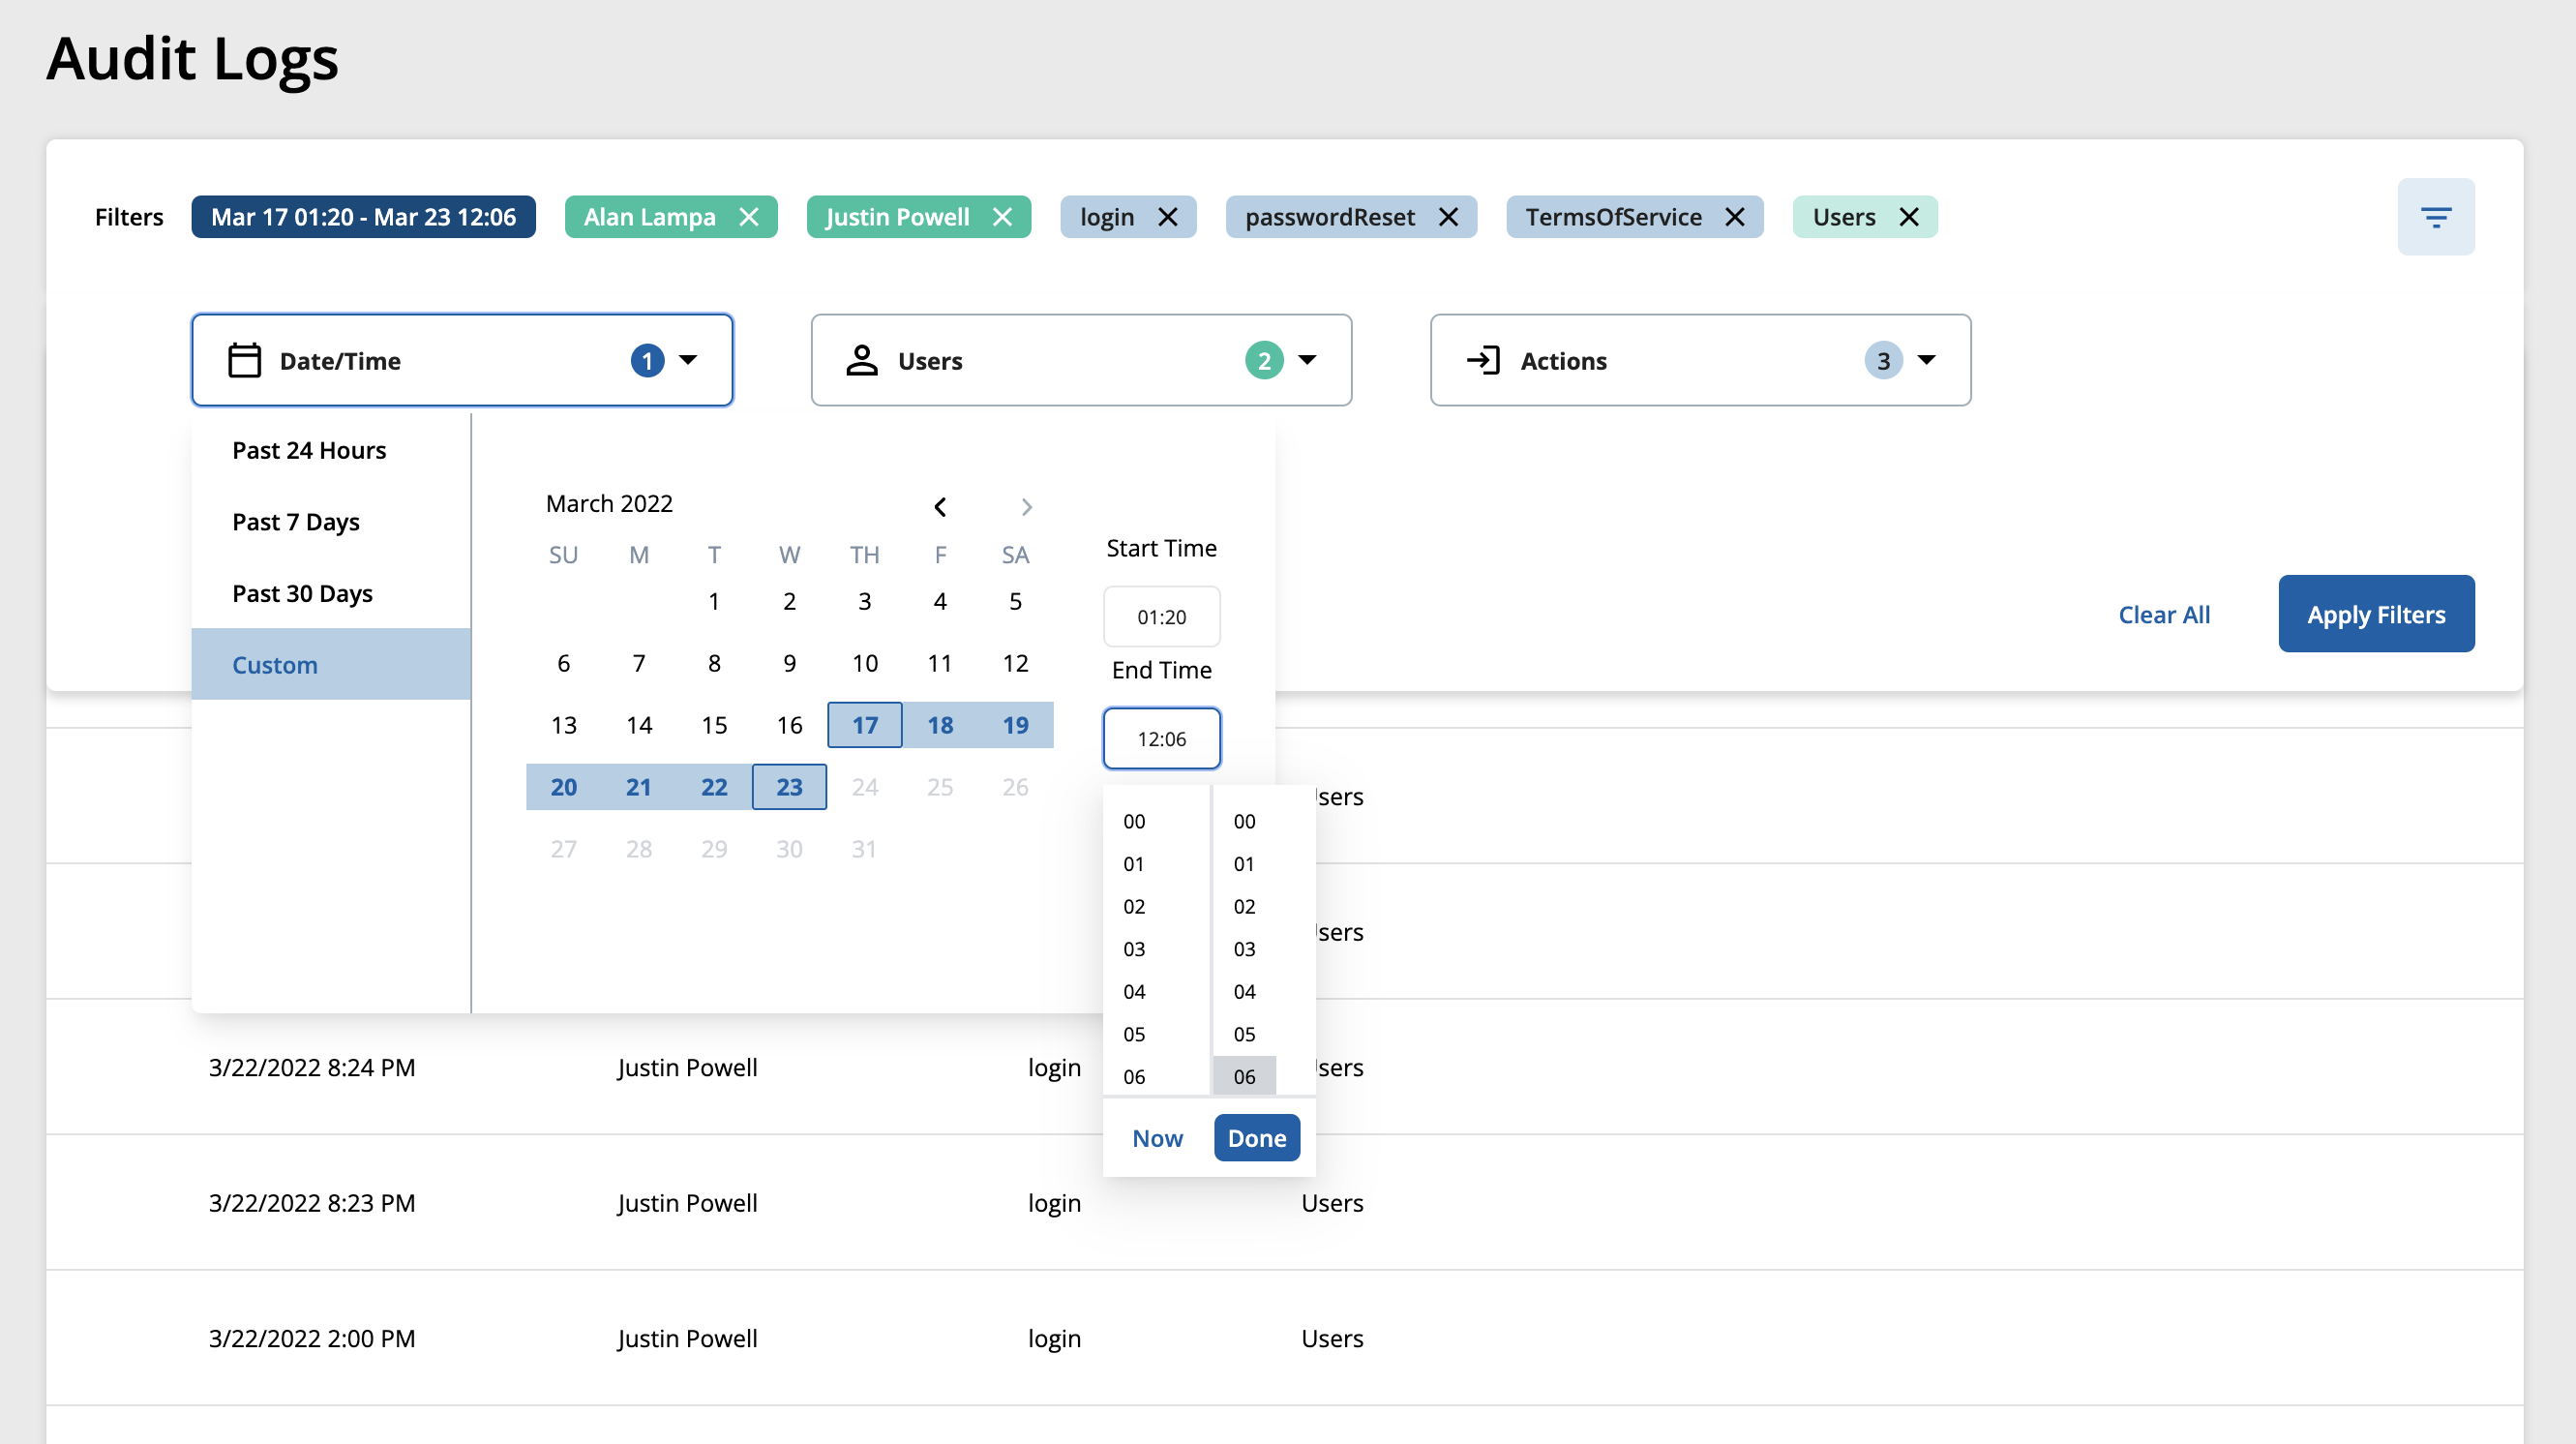Remove the Justin Powell filter chip

[1003, 217]
